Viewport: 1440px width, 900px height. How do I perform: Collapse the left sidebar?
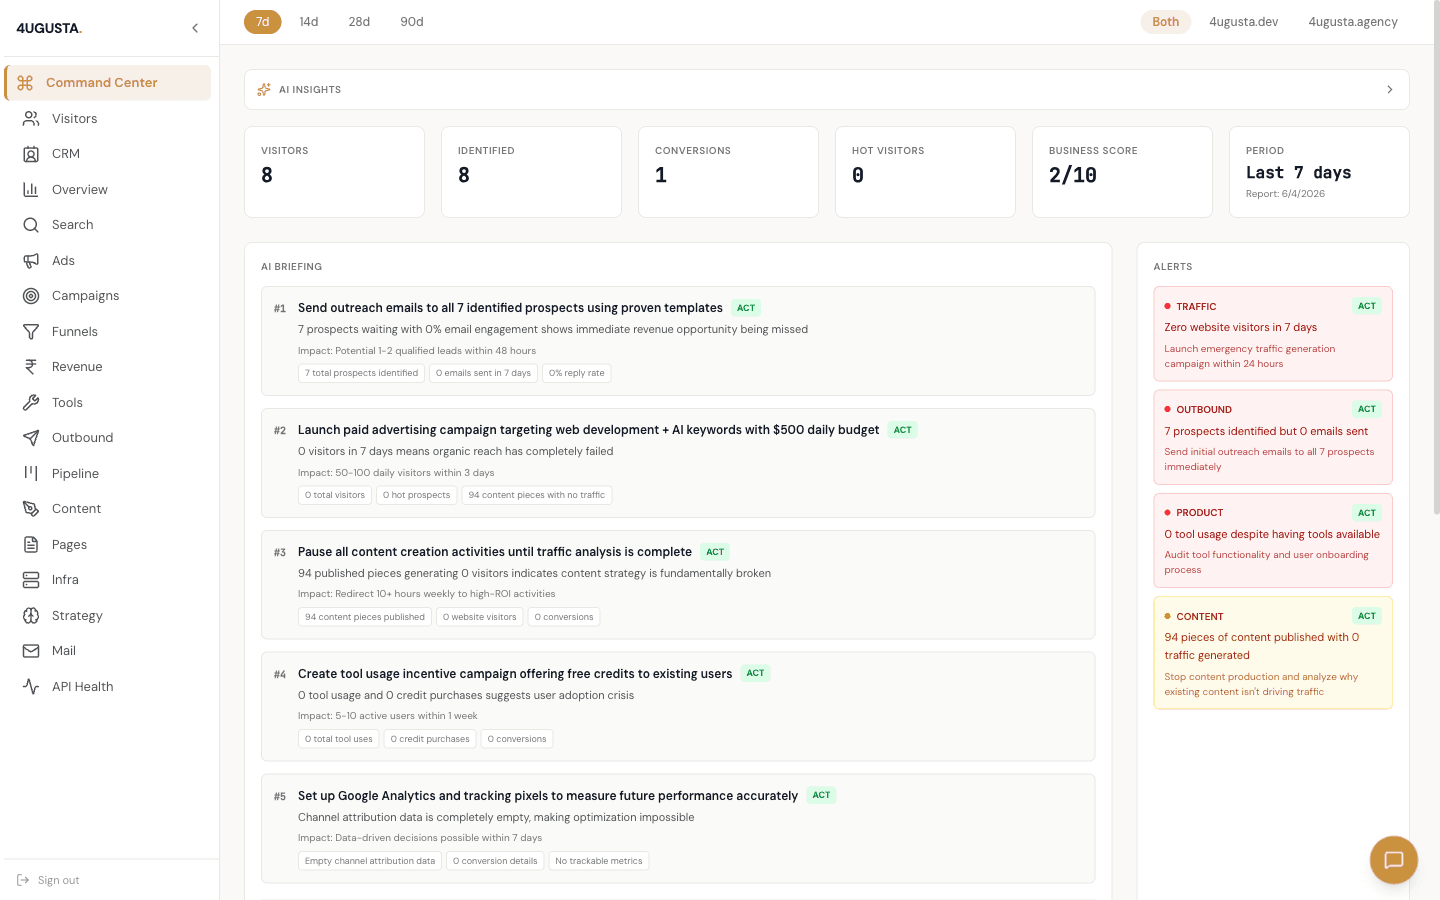pos(195,28)
